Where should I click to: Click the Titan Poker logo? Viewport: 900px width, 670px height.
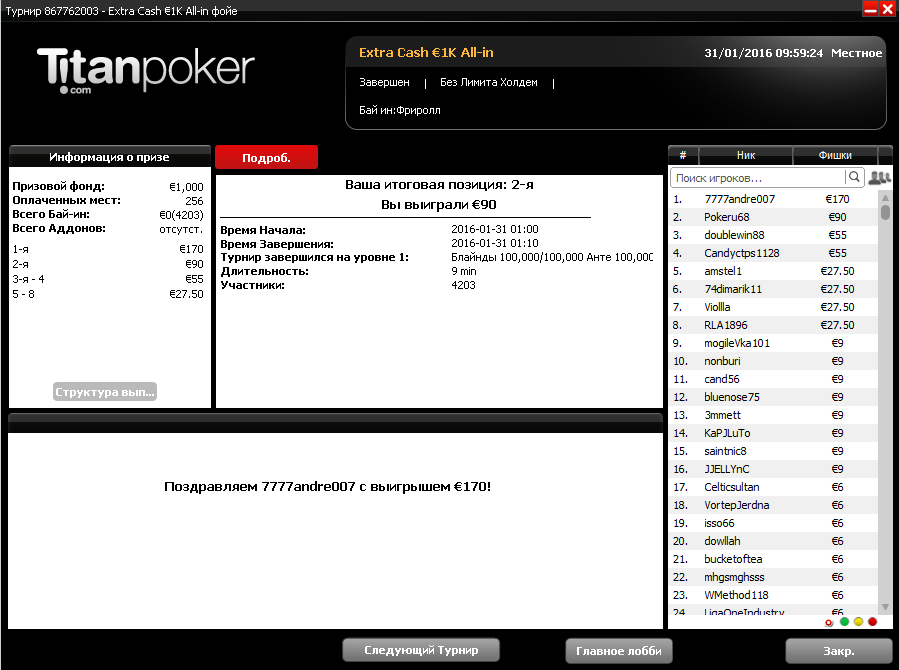tap(146, 69)
